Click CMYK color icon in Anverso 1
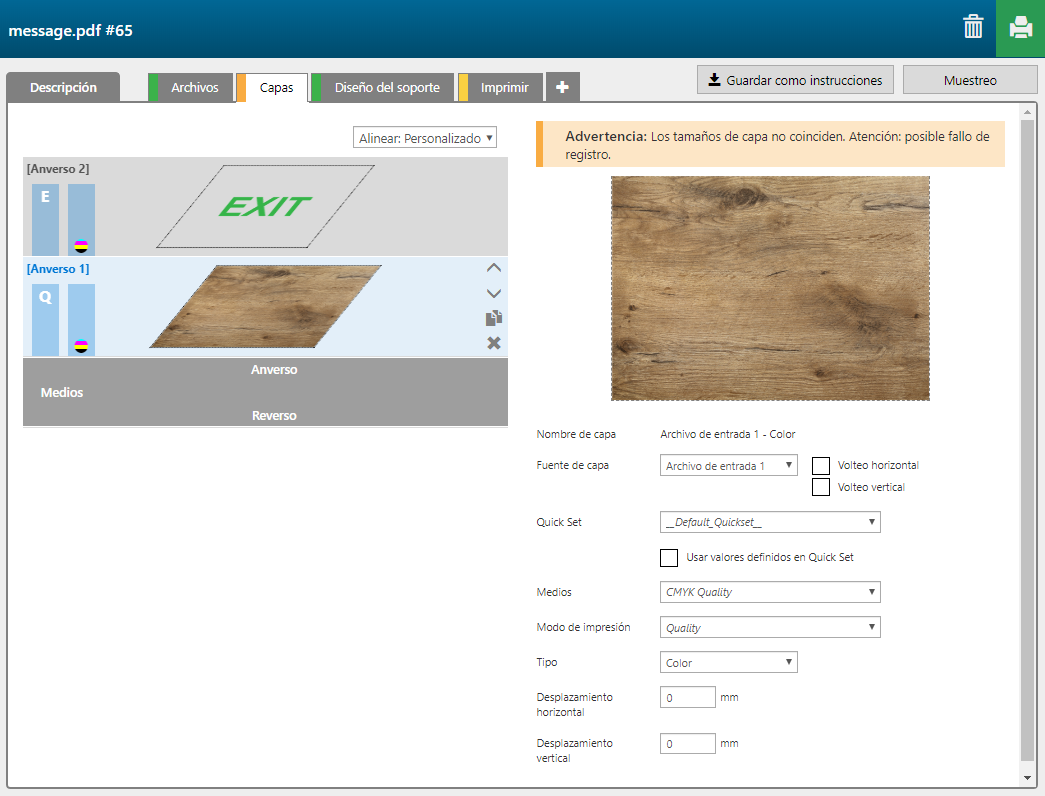 pyautogui.click(x=81, y=347)
